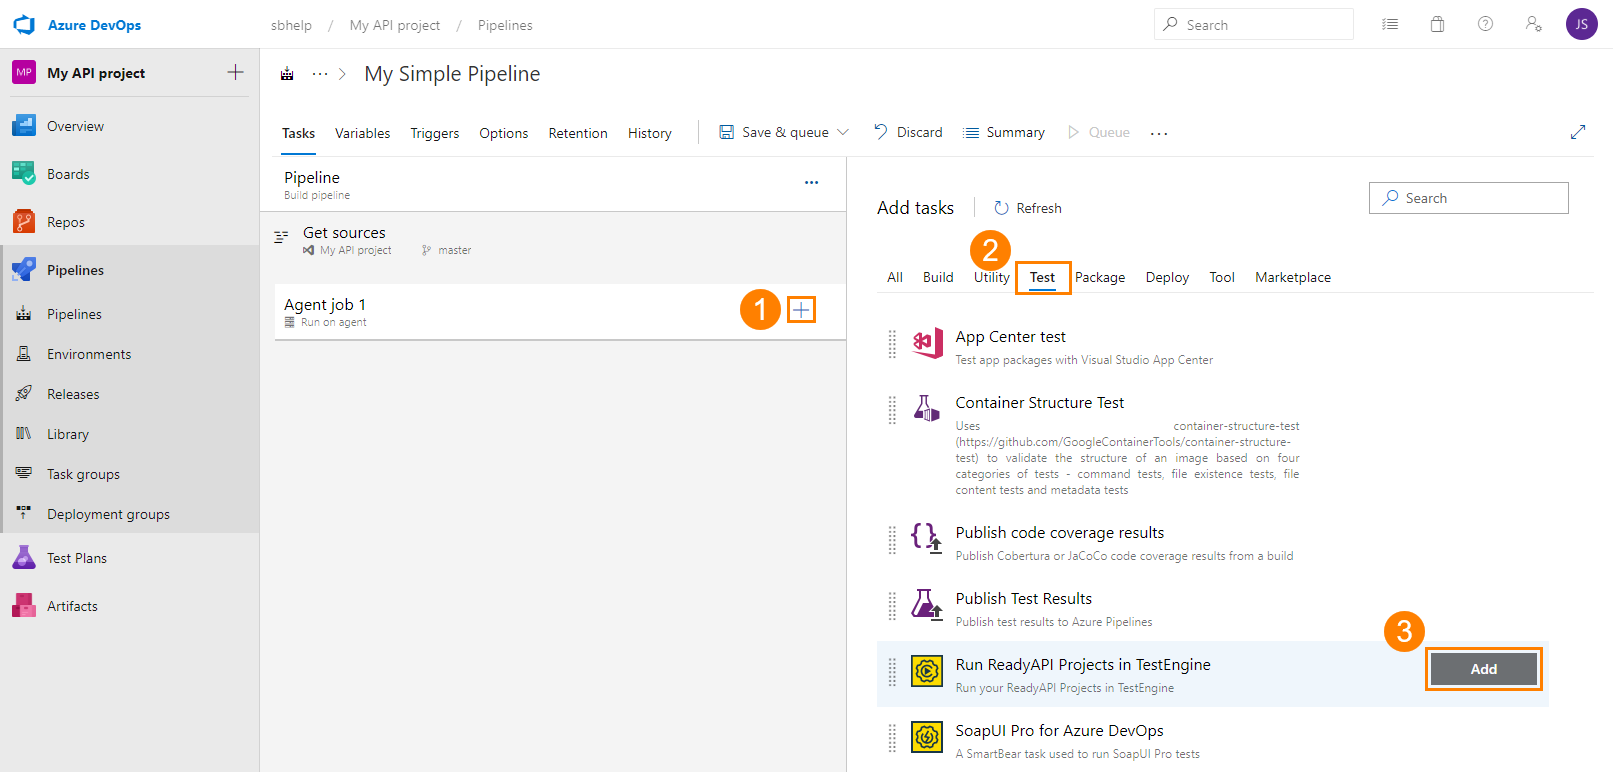1613x772 pixels.
Task: Open toolbar more actions ellipsis
Action: (1158, 133)
